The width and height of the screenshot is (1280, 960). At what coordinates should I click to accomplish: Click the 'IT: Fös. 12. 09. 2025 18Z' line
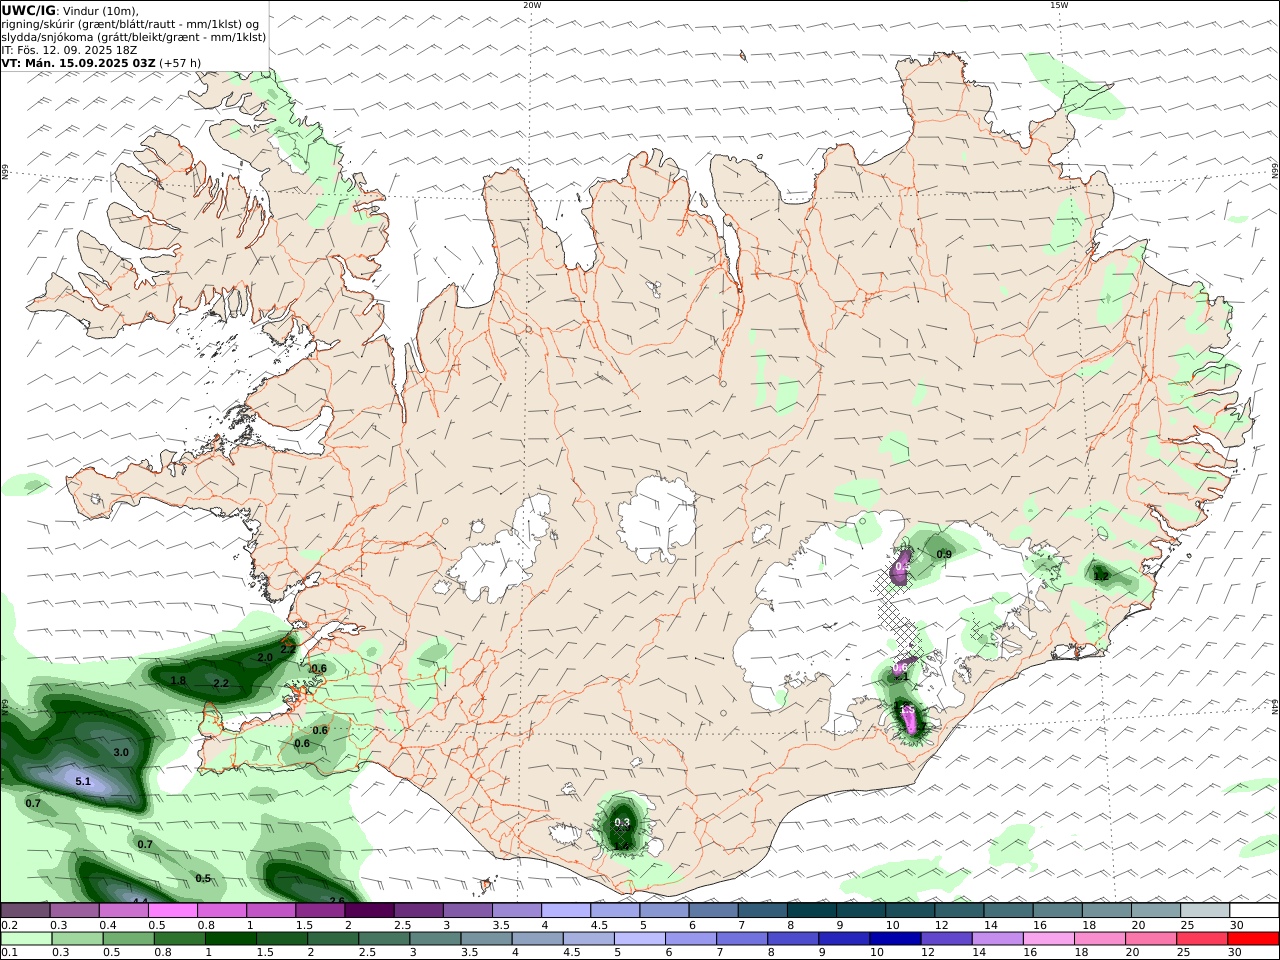(69, 49)
